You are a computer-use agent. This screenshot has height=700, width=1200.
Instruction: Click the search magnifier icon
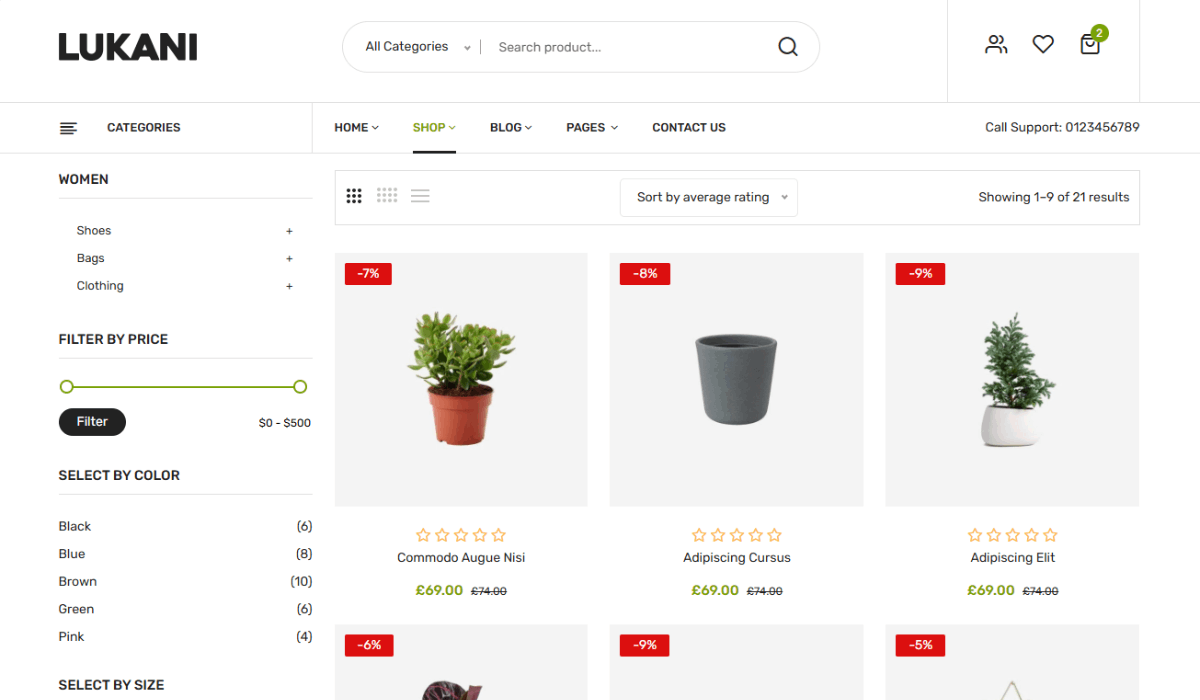click(788, 47)
